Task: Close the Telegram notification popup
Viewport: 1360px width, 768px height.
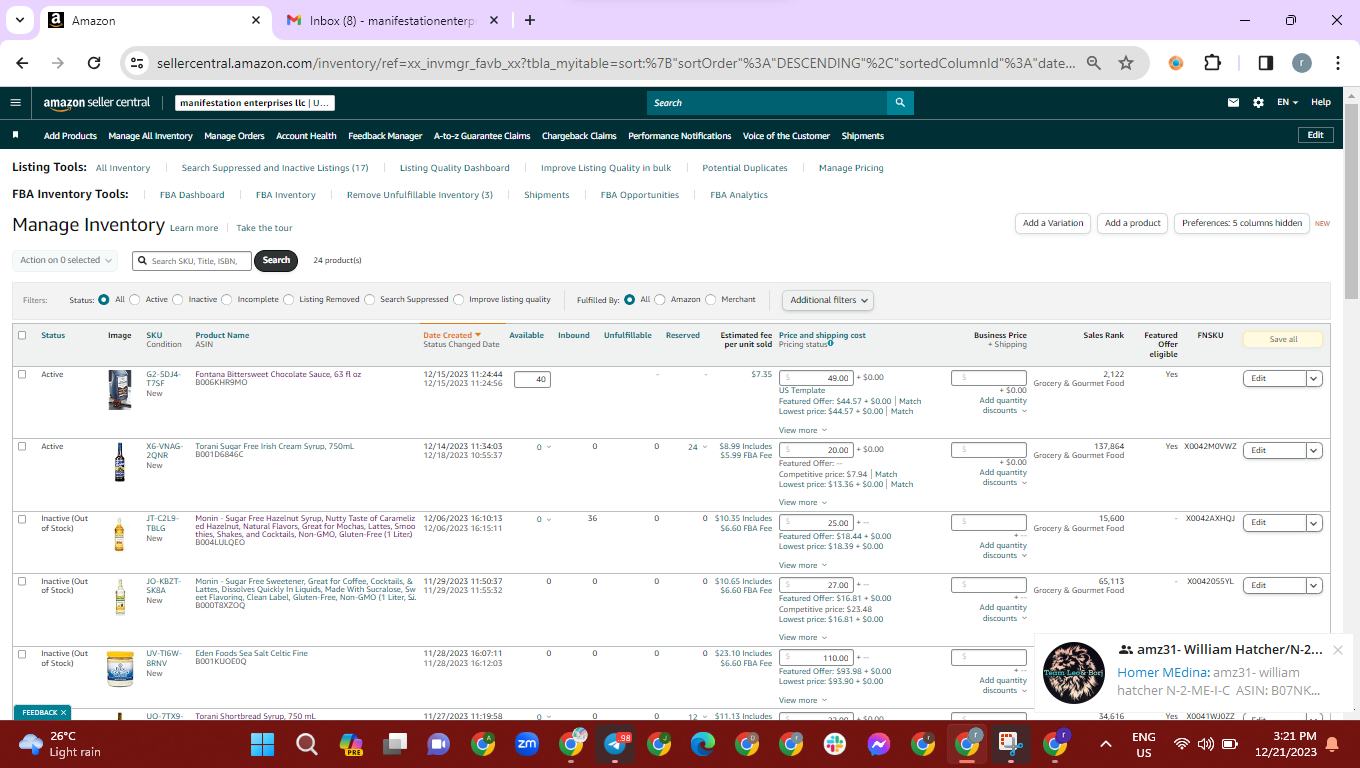Action: 1338,650
